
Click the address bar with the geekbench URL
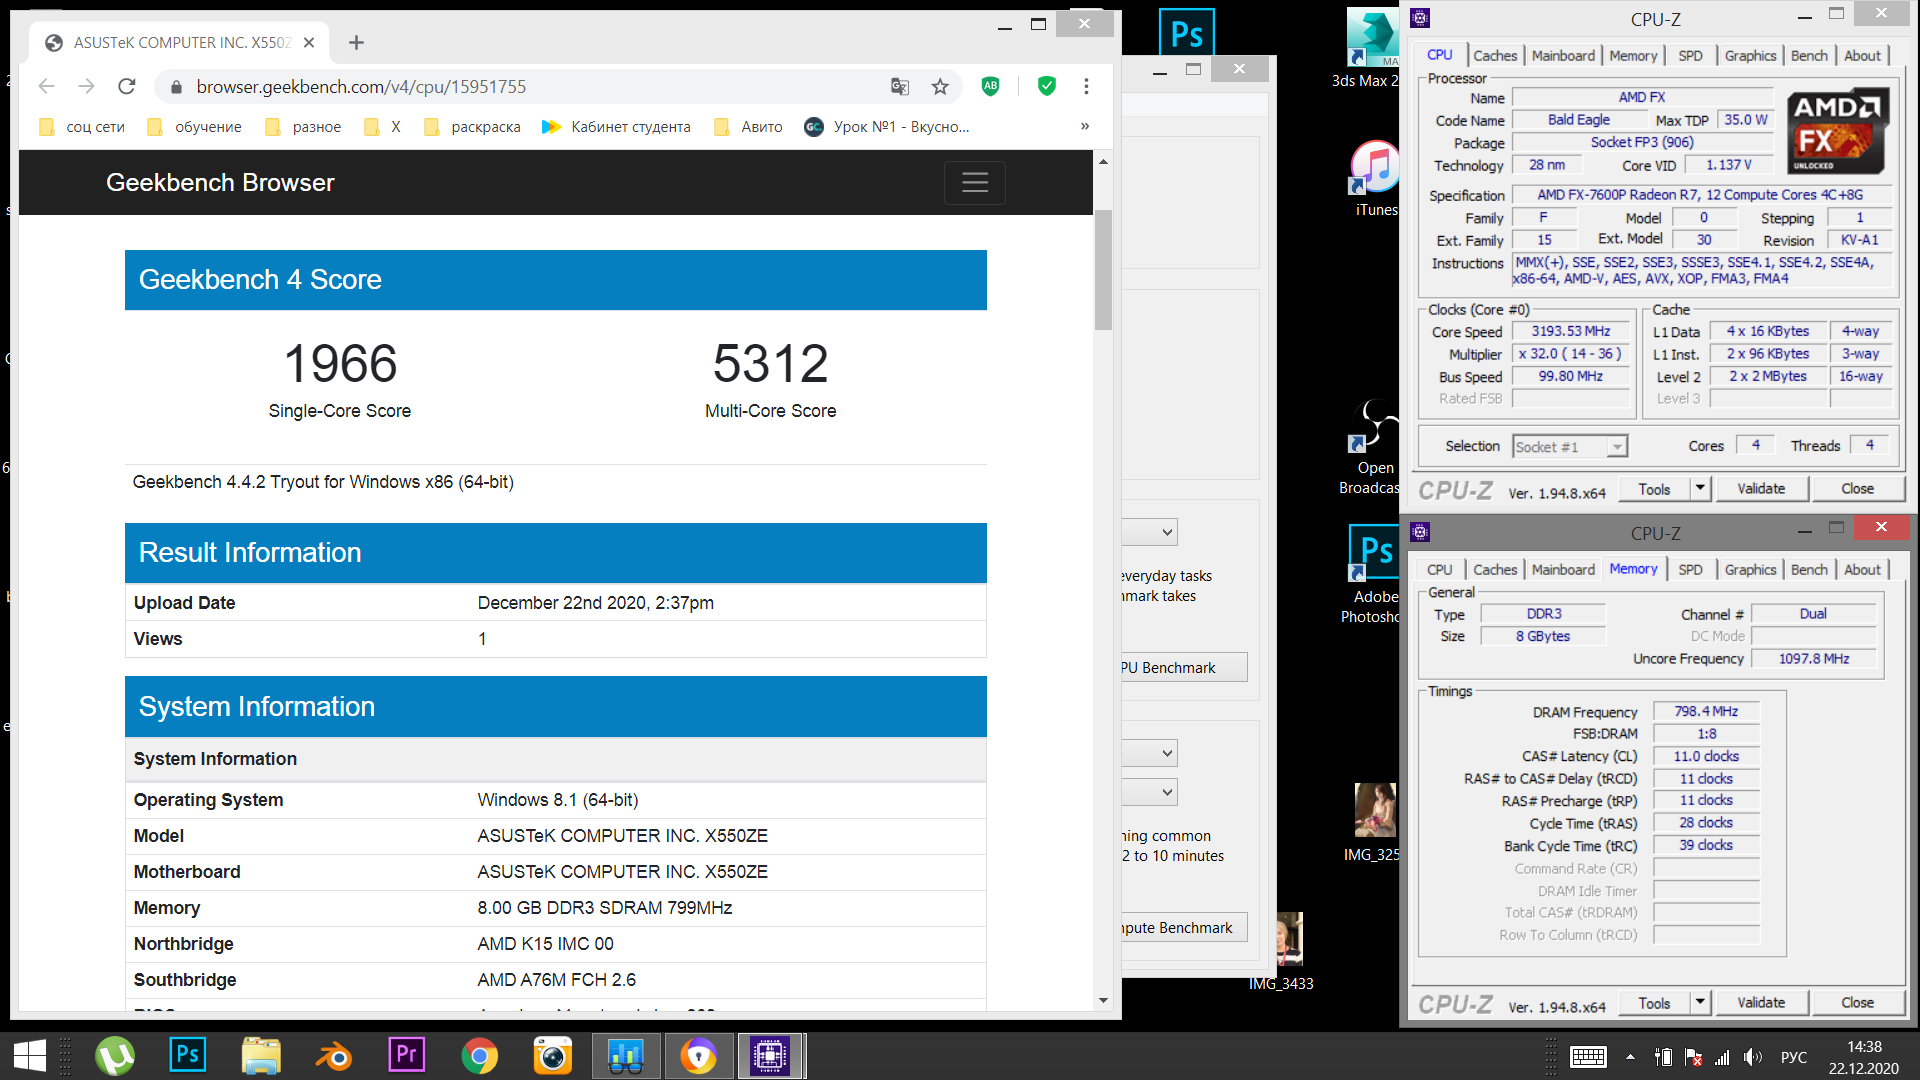(520, 87)
